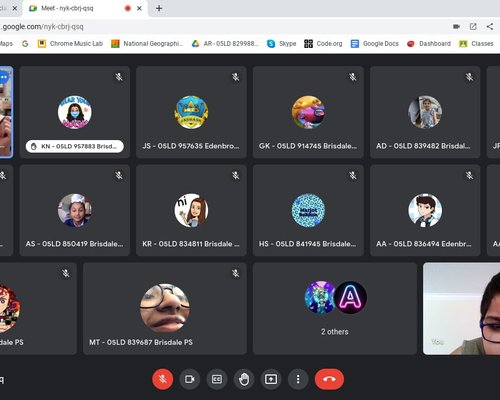The width and height of the screenshot is (500, 400).
Task: Close the Meet browser tab
Action: [x=139, y=8]
